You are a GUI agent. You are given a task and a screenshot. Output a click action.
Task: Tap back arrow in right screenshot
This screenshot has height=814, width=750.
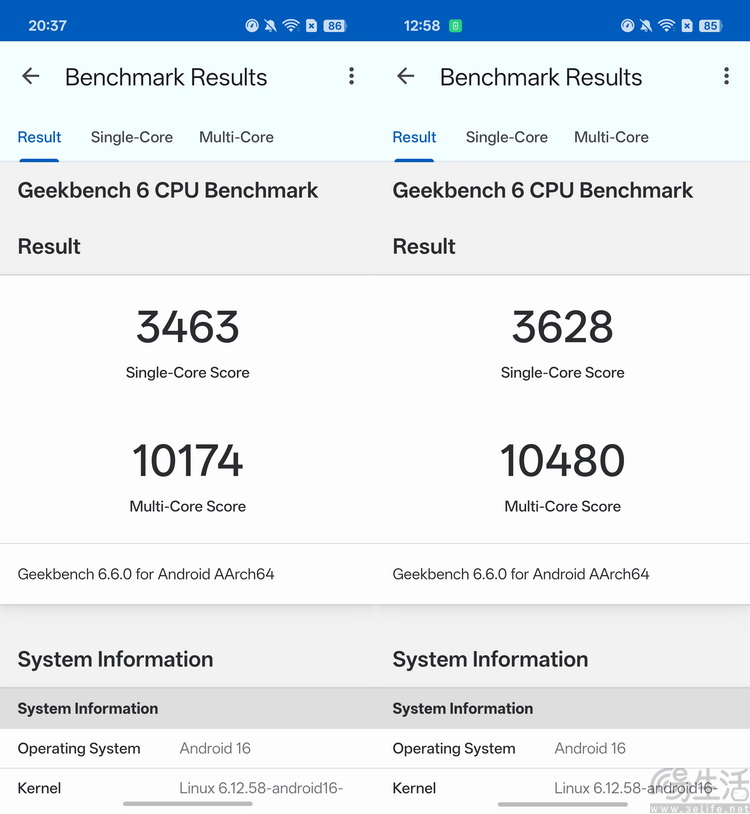406,77
